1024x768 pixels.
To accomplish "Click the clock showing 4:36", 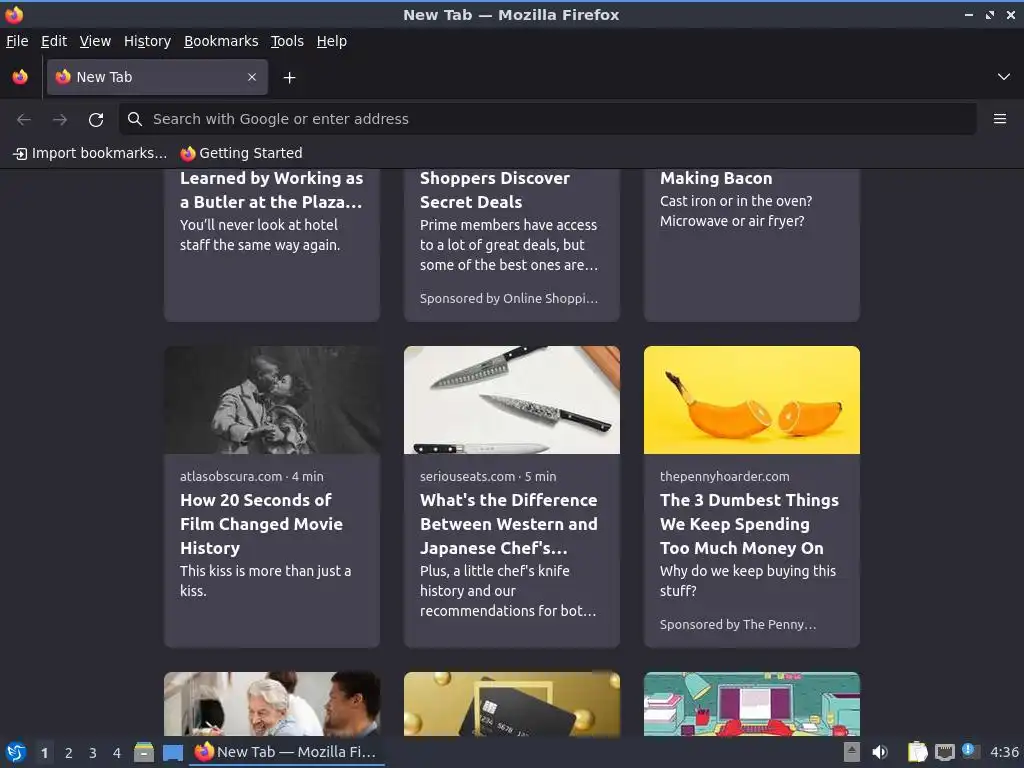I will pyautogui.click(x=1004, y=752).
